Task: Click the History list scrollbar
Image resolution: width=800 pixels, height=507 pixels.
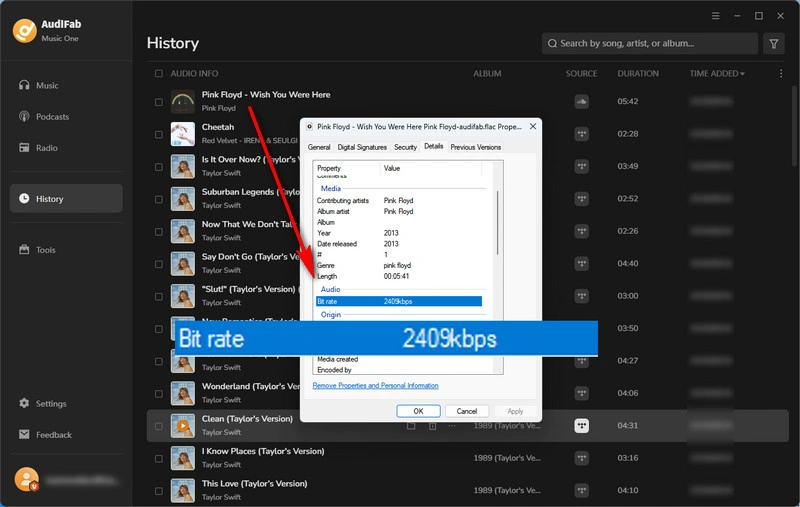Action: pyautogui.click(x=794, y=125)
